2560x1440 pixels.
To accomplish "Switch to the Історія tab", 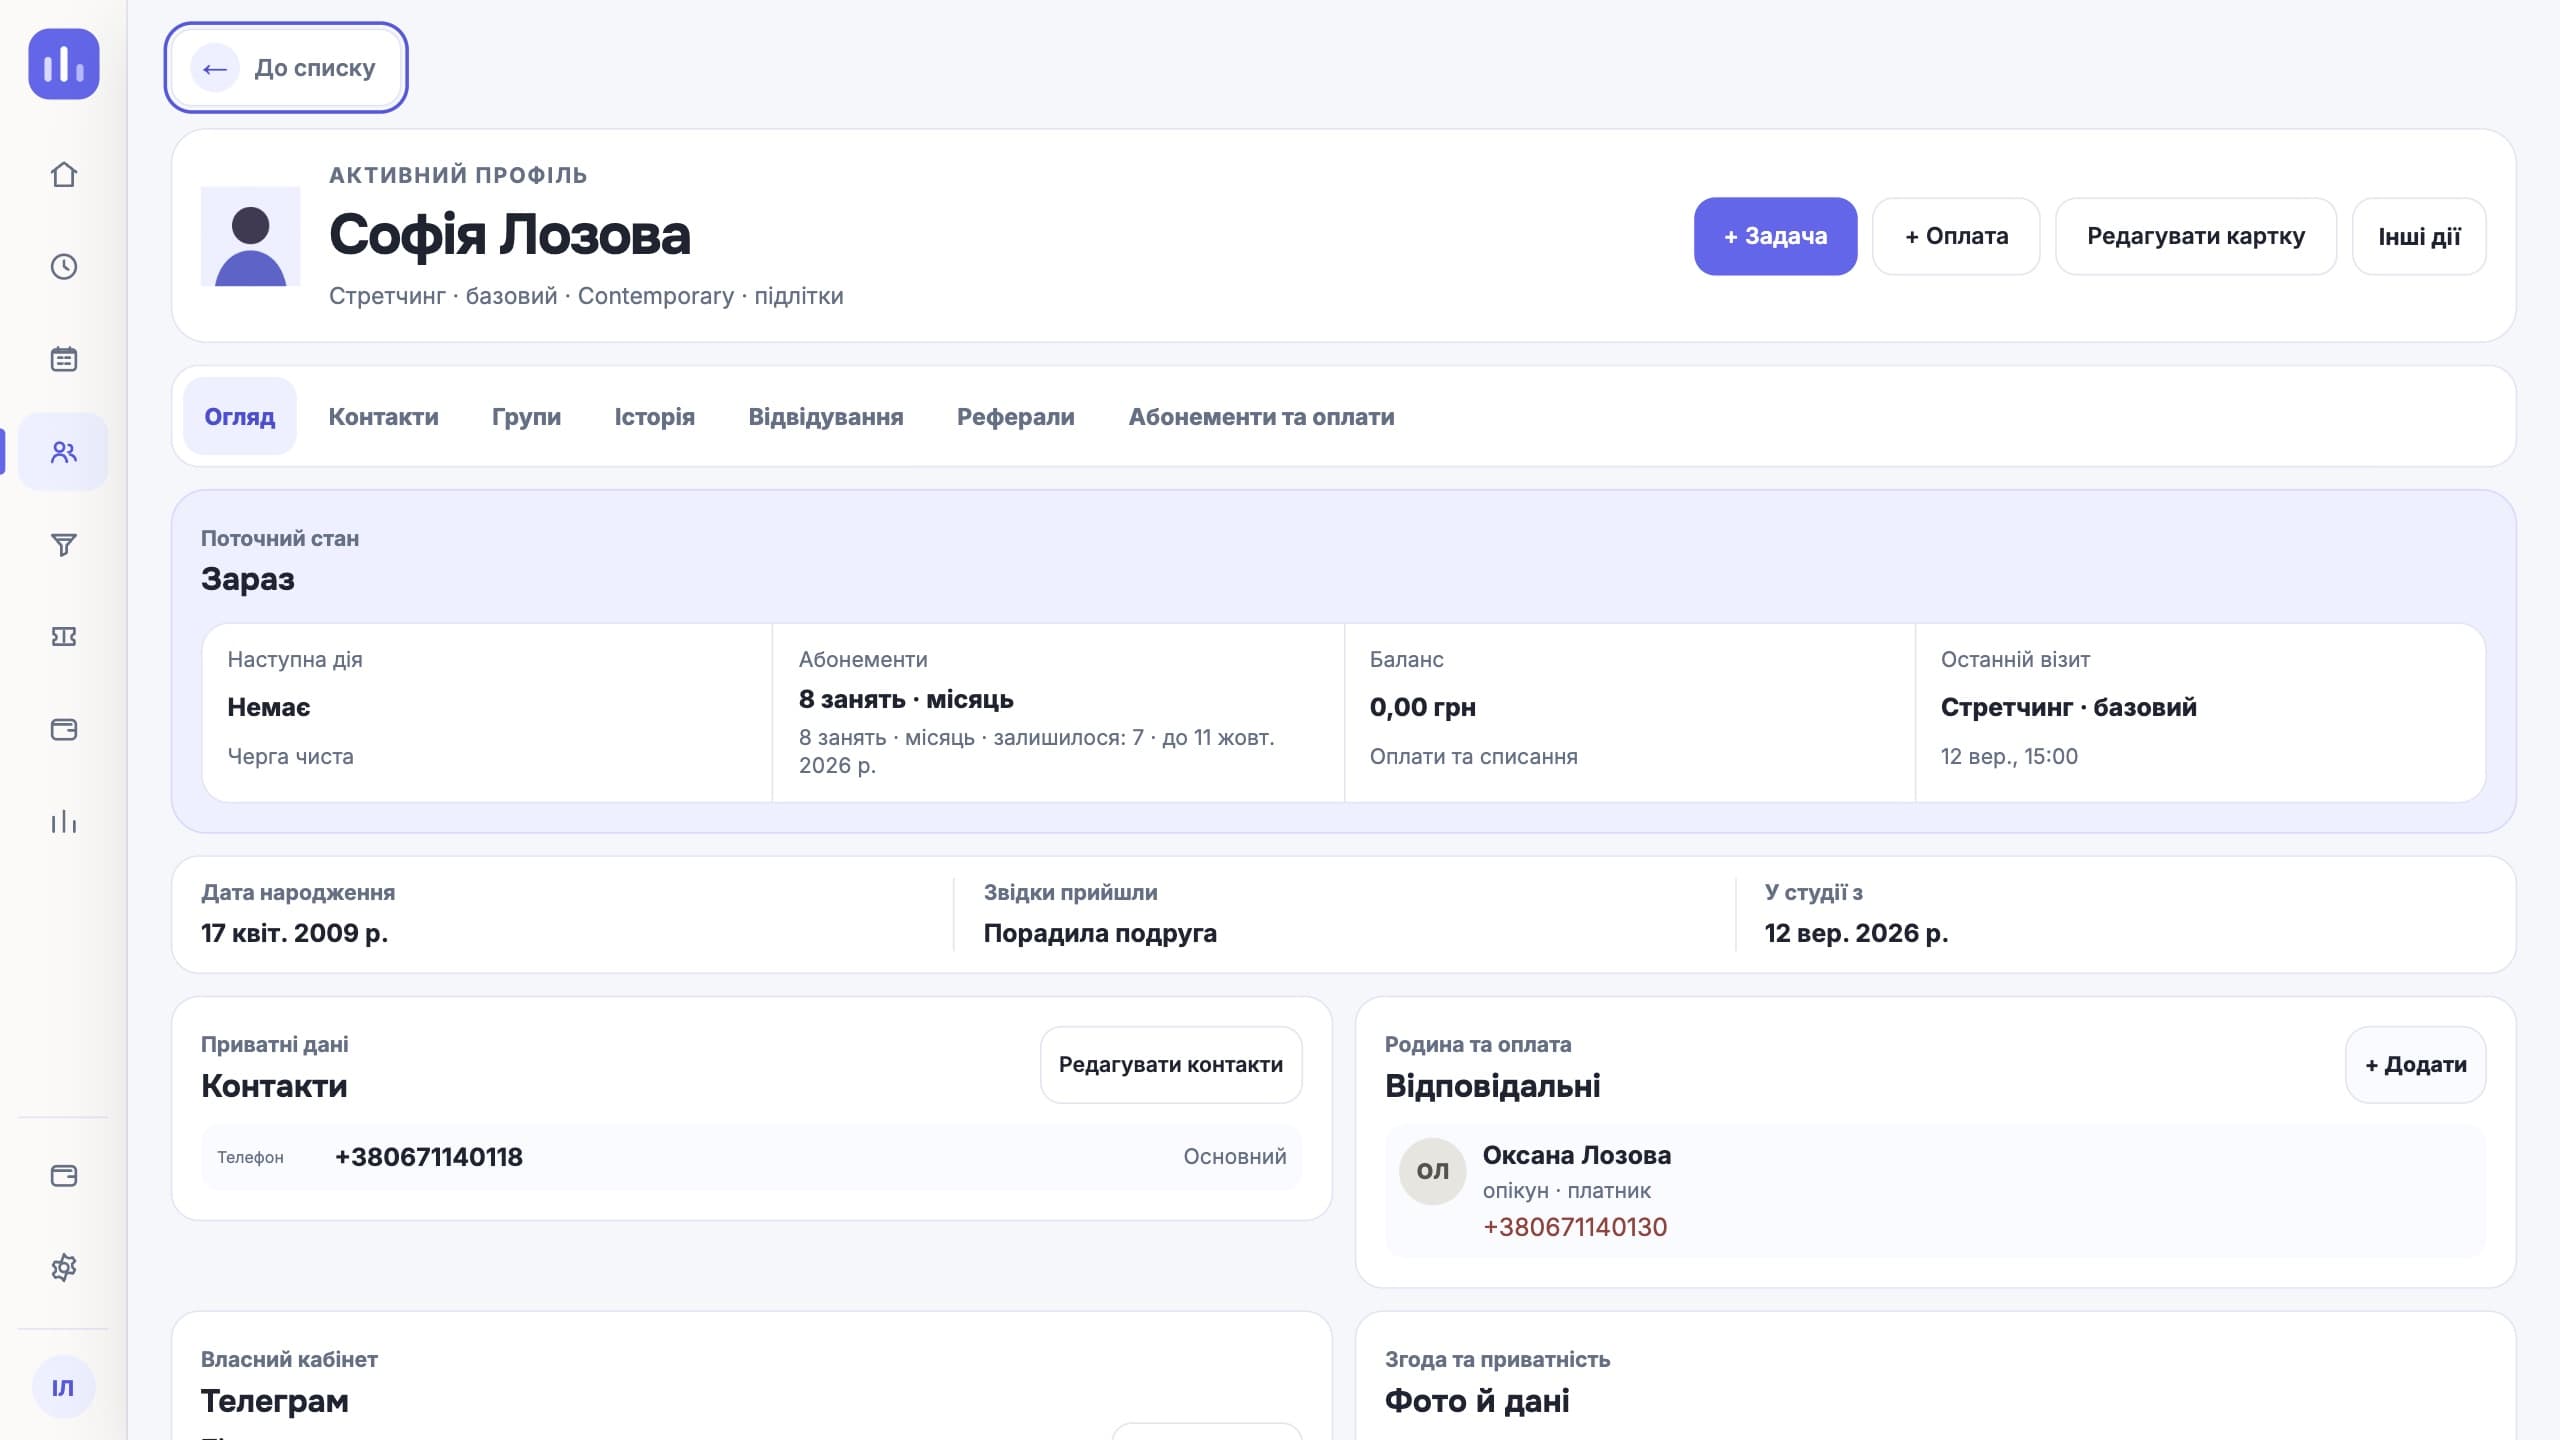I will (654, 416).
